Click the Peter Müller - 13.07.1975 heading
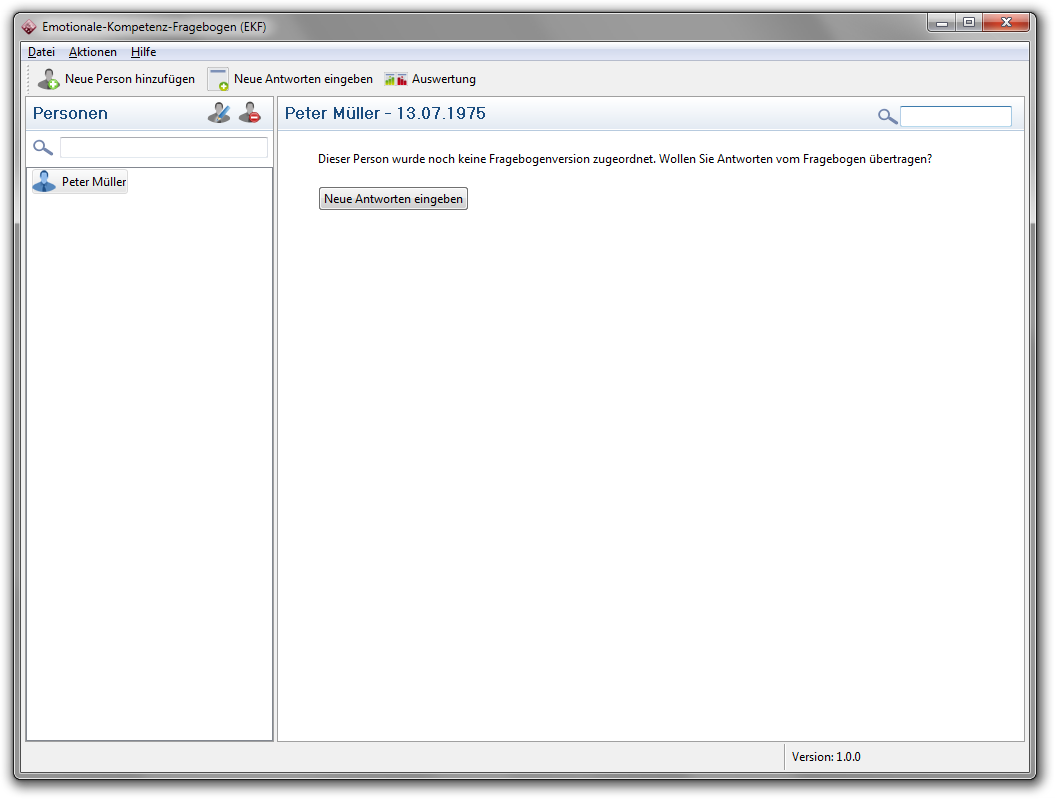This screenshot has height=799, width=1055. tap(385, 113)
